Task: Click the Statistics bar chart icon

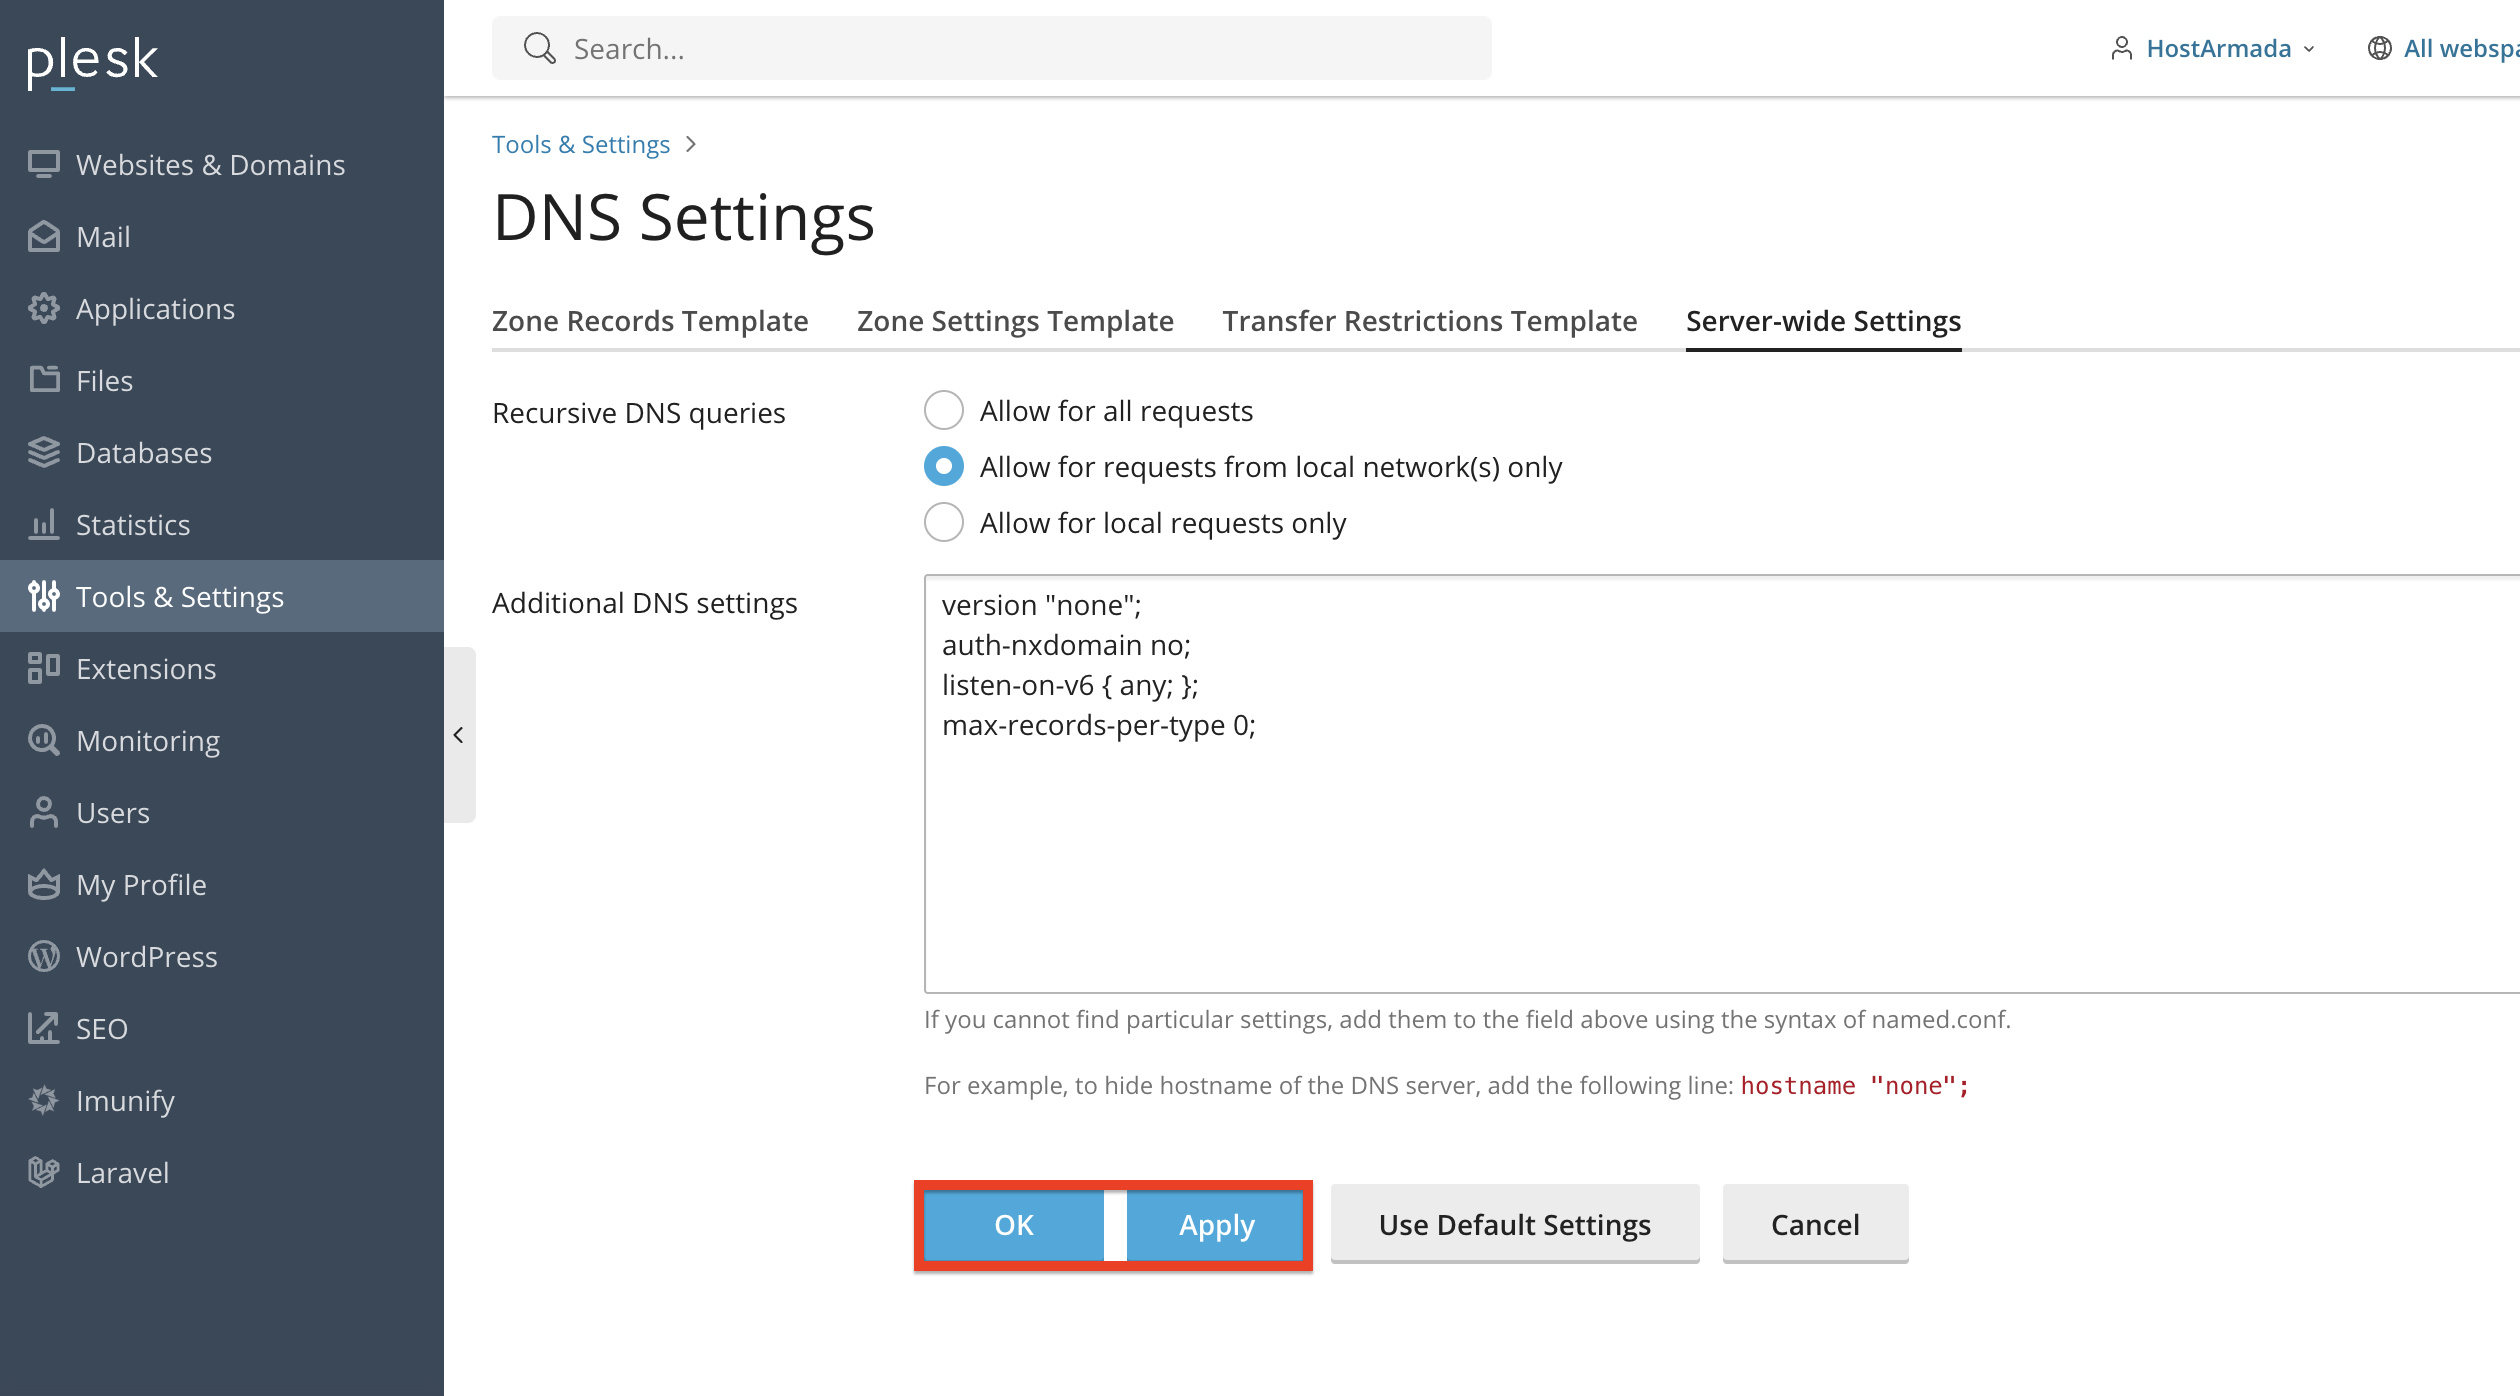Action: (43, 524)
